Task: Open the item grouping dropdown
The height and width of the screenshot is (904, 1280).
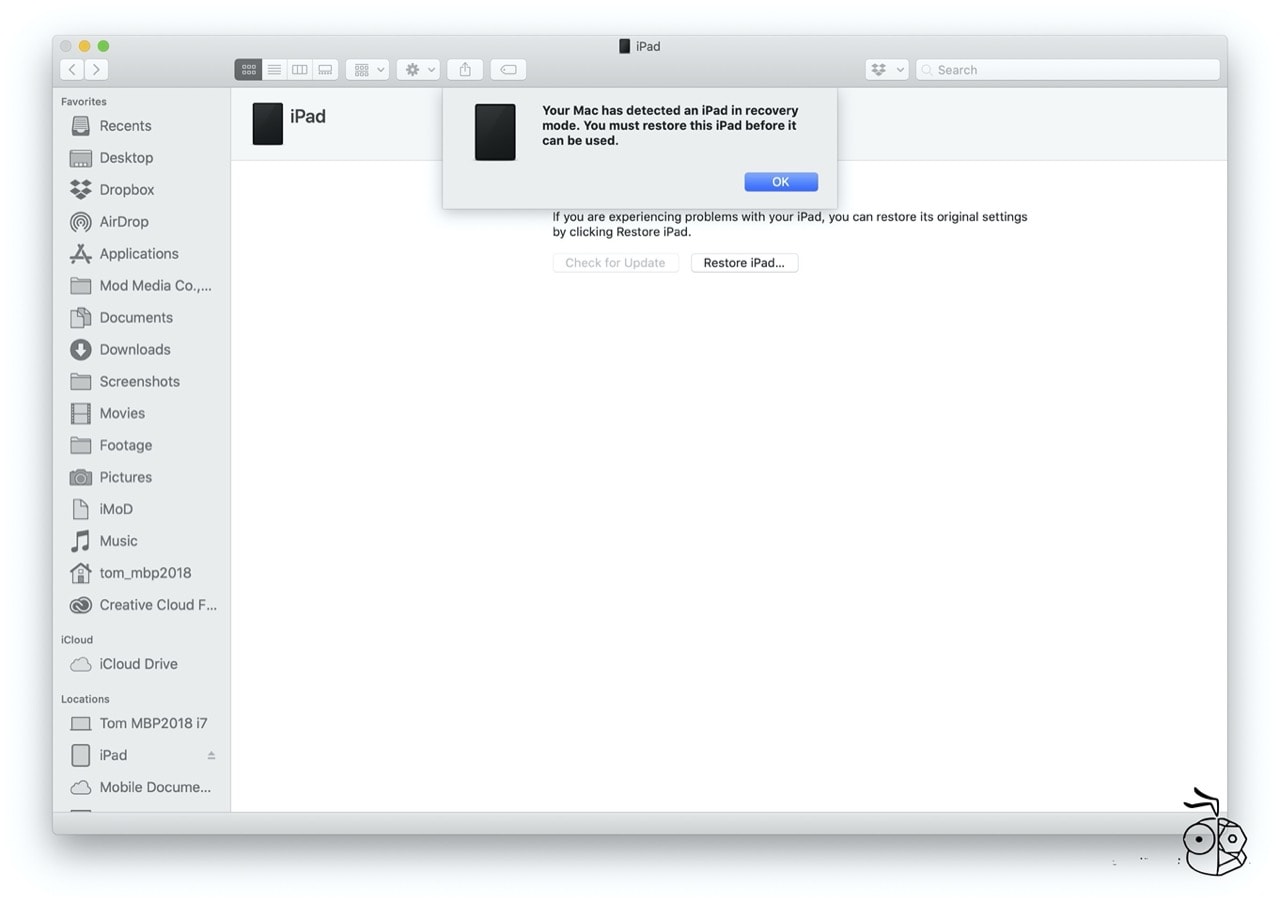Action: click(x=367, y=69)
